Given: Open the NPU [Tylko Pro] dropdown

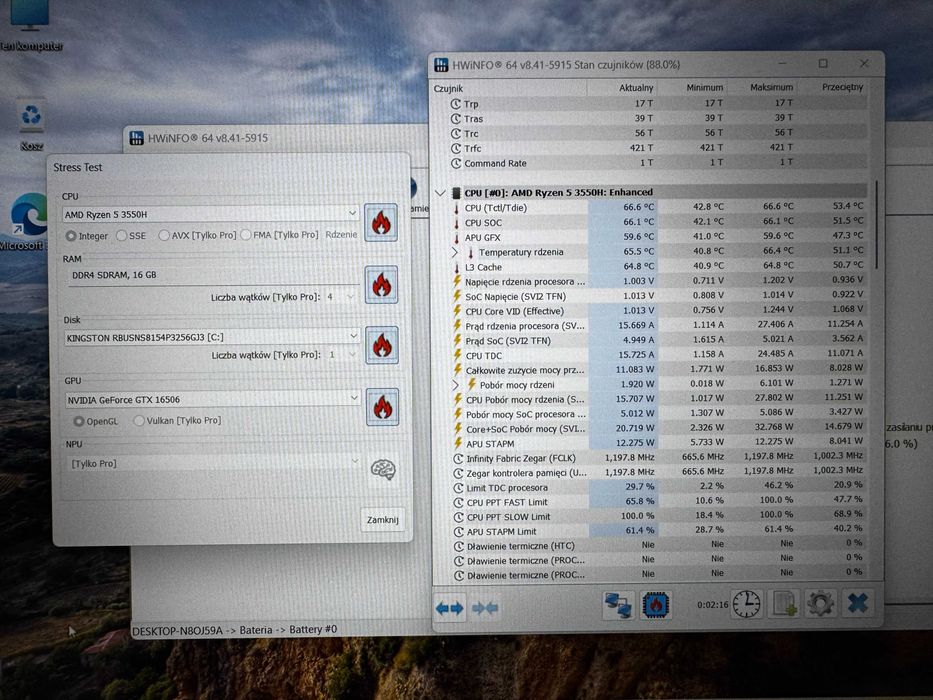Looking at the screenshot, I should click(x=214, y=462).
